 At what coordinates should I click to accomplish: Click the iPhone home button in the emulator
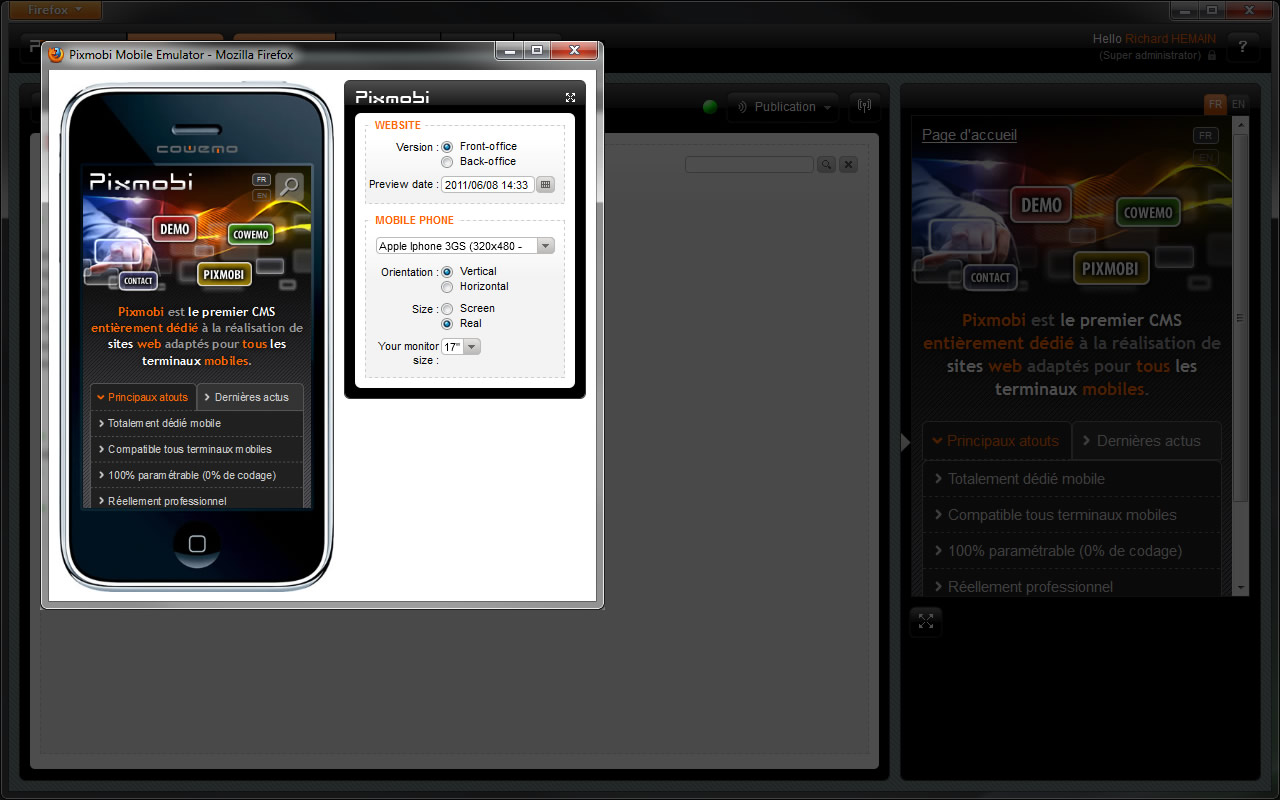[x=197, y=543]
